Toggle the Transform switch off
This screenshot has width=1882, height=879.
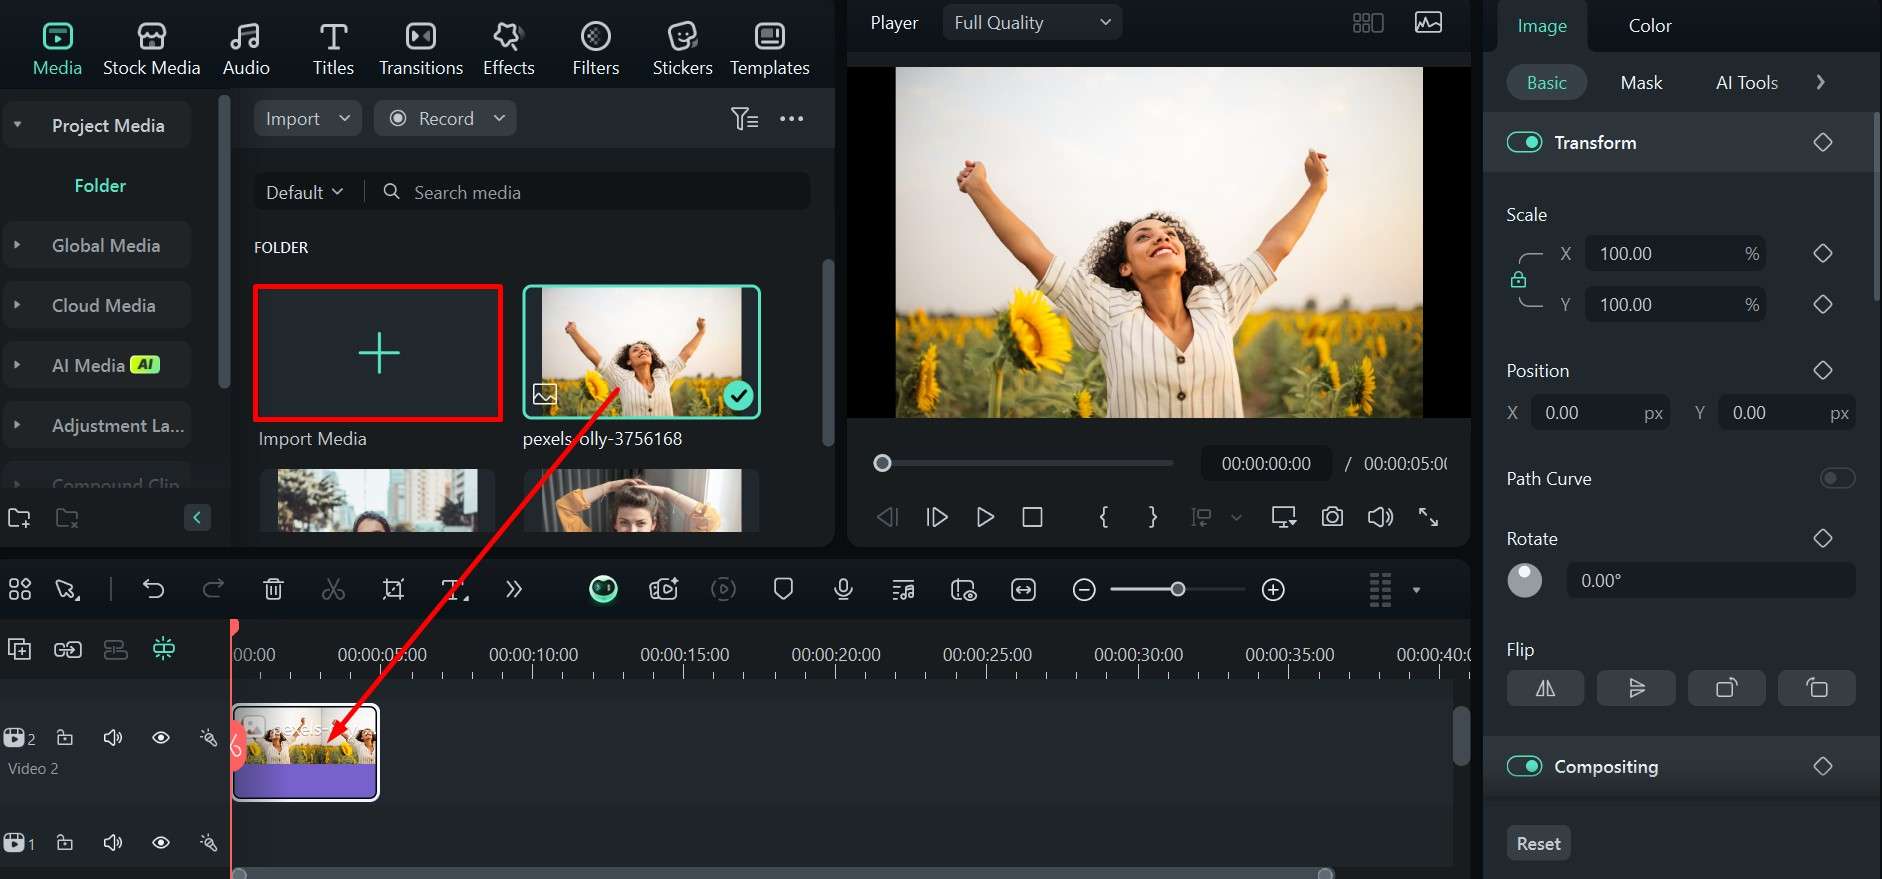click(x=1524, y=143)
